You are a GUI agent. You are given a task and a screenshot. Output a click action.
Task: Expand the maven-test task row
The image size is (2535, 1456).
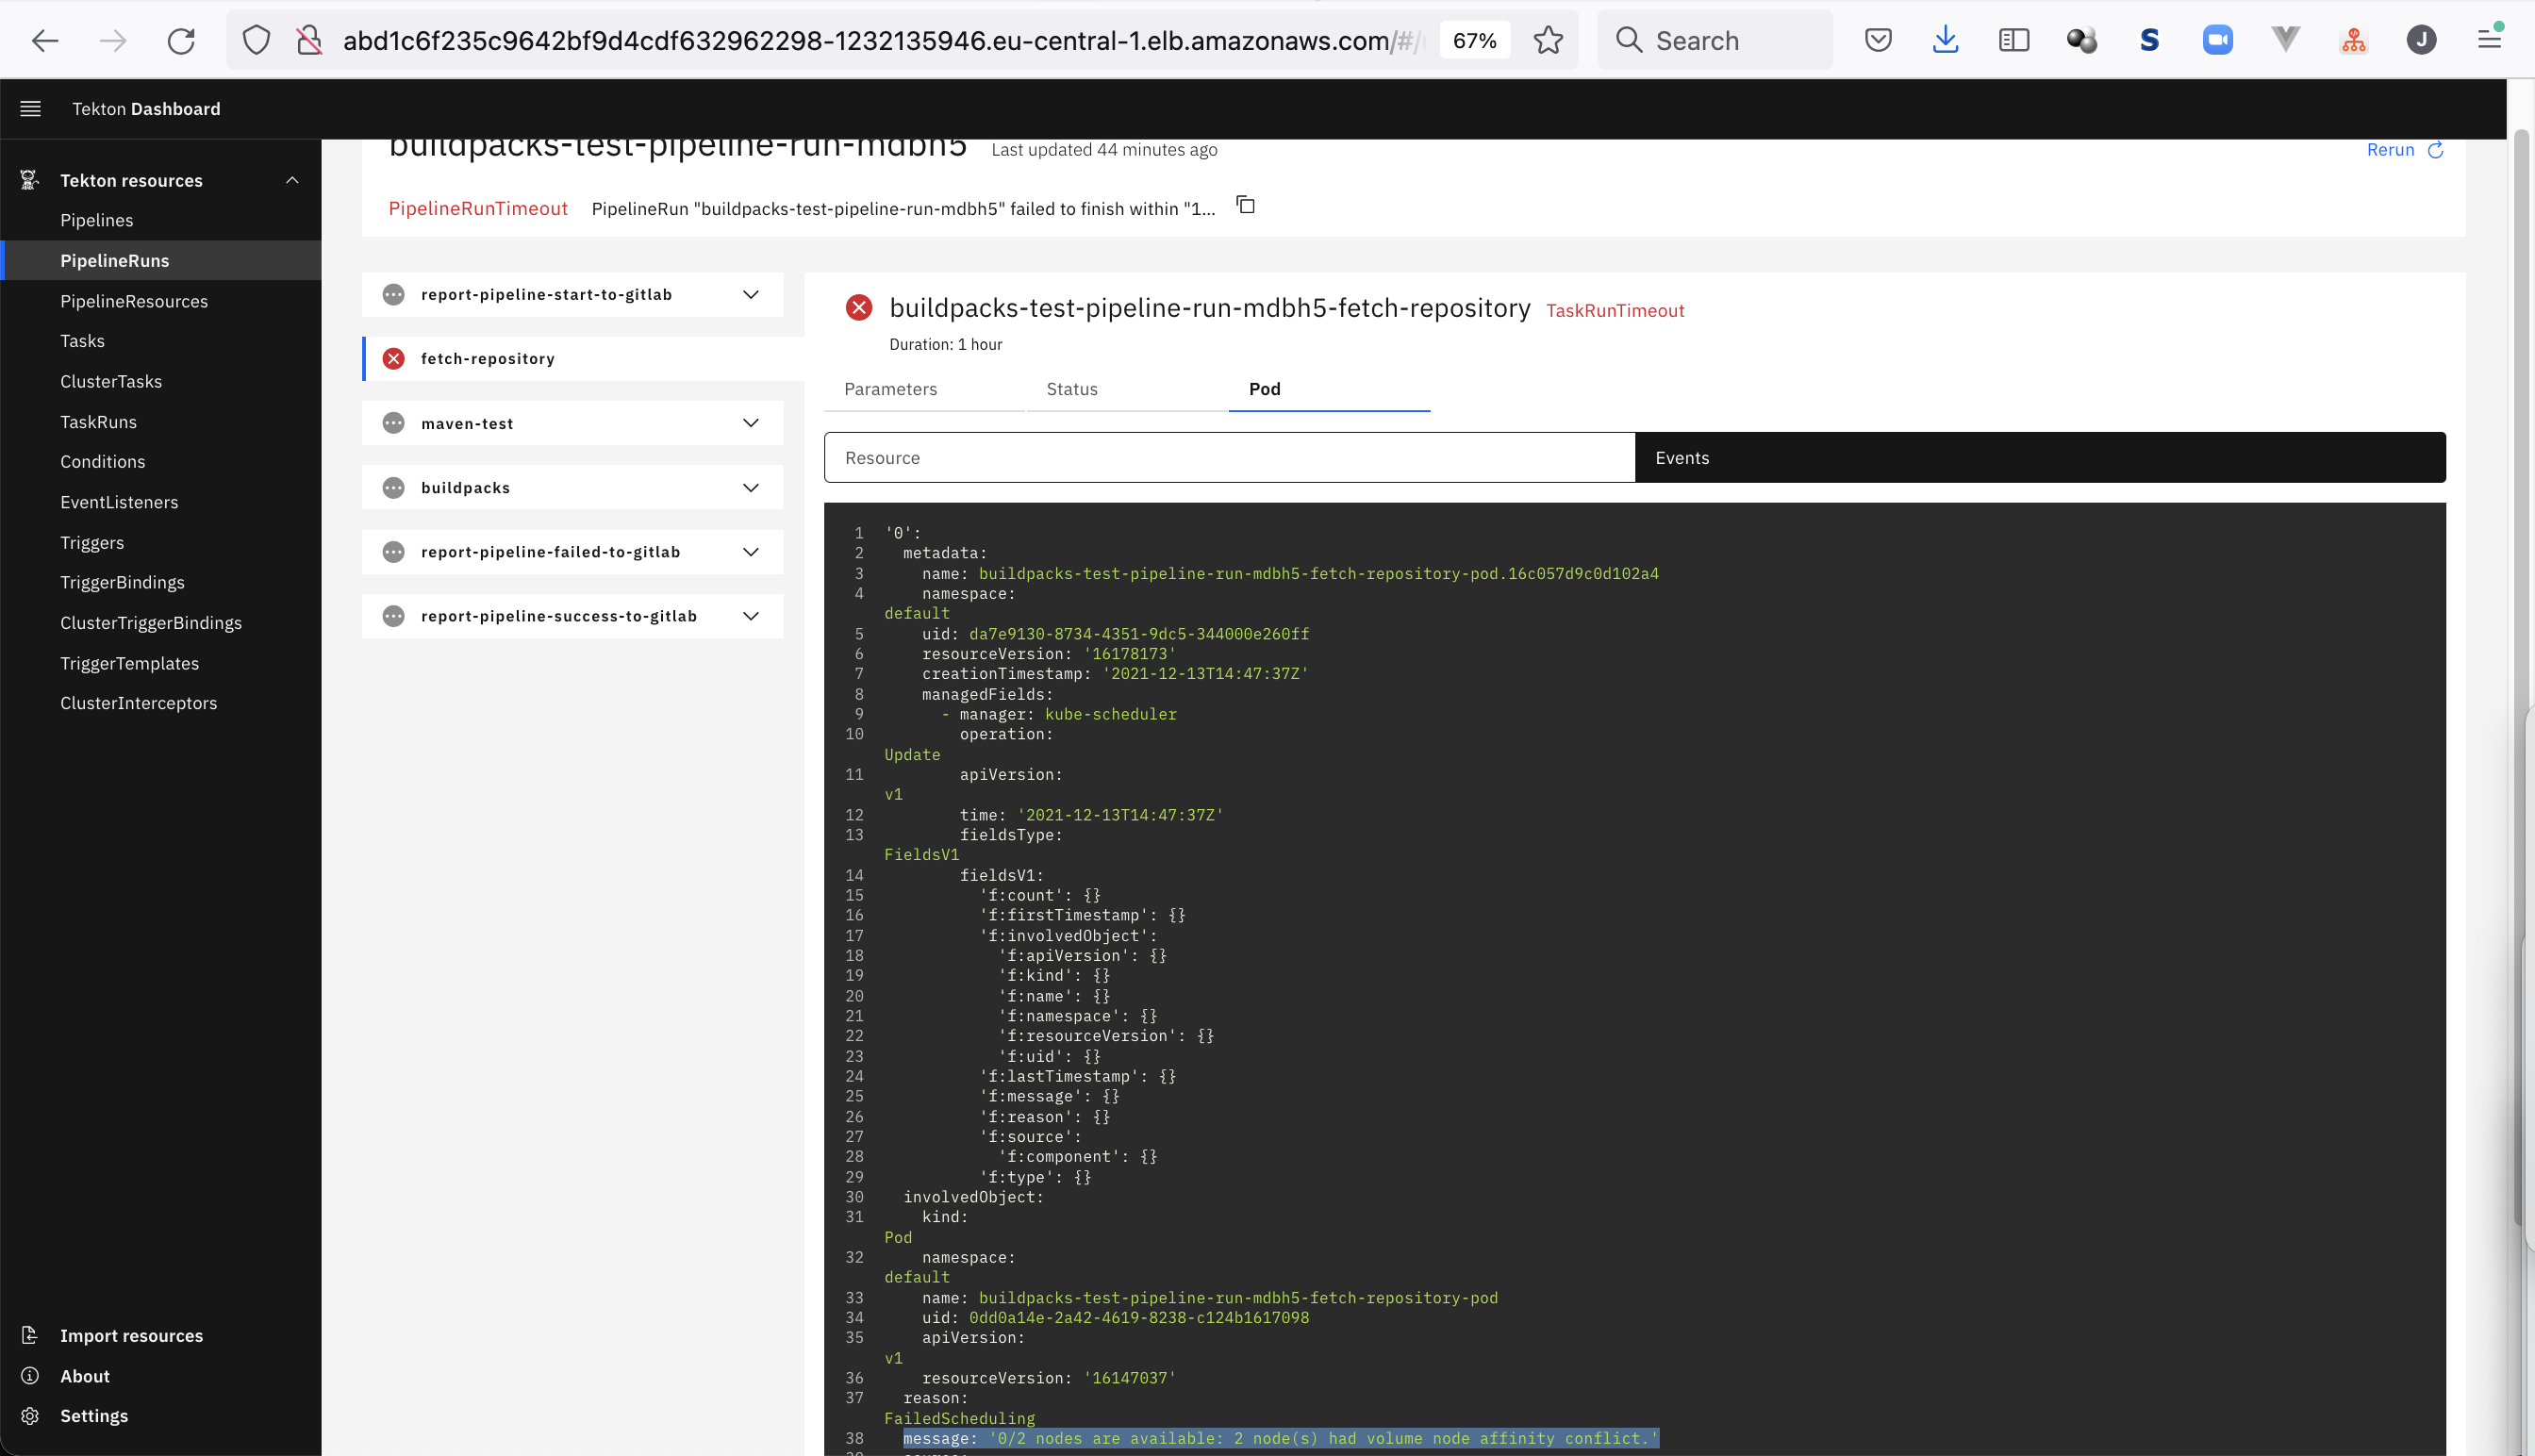click(751, 422)
